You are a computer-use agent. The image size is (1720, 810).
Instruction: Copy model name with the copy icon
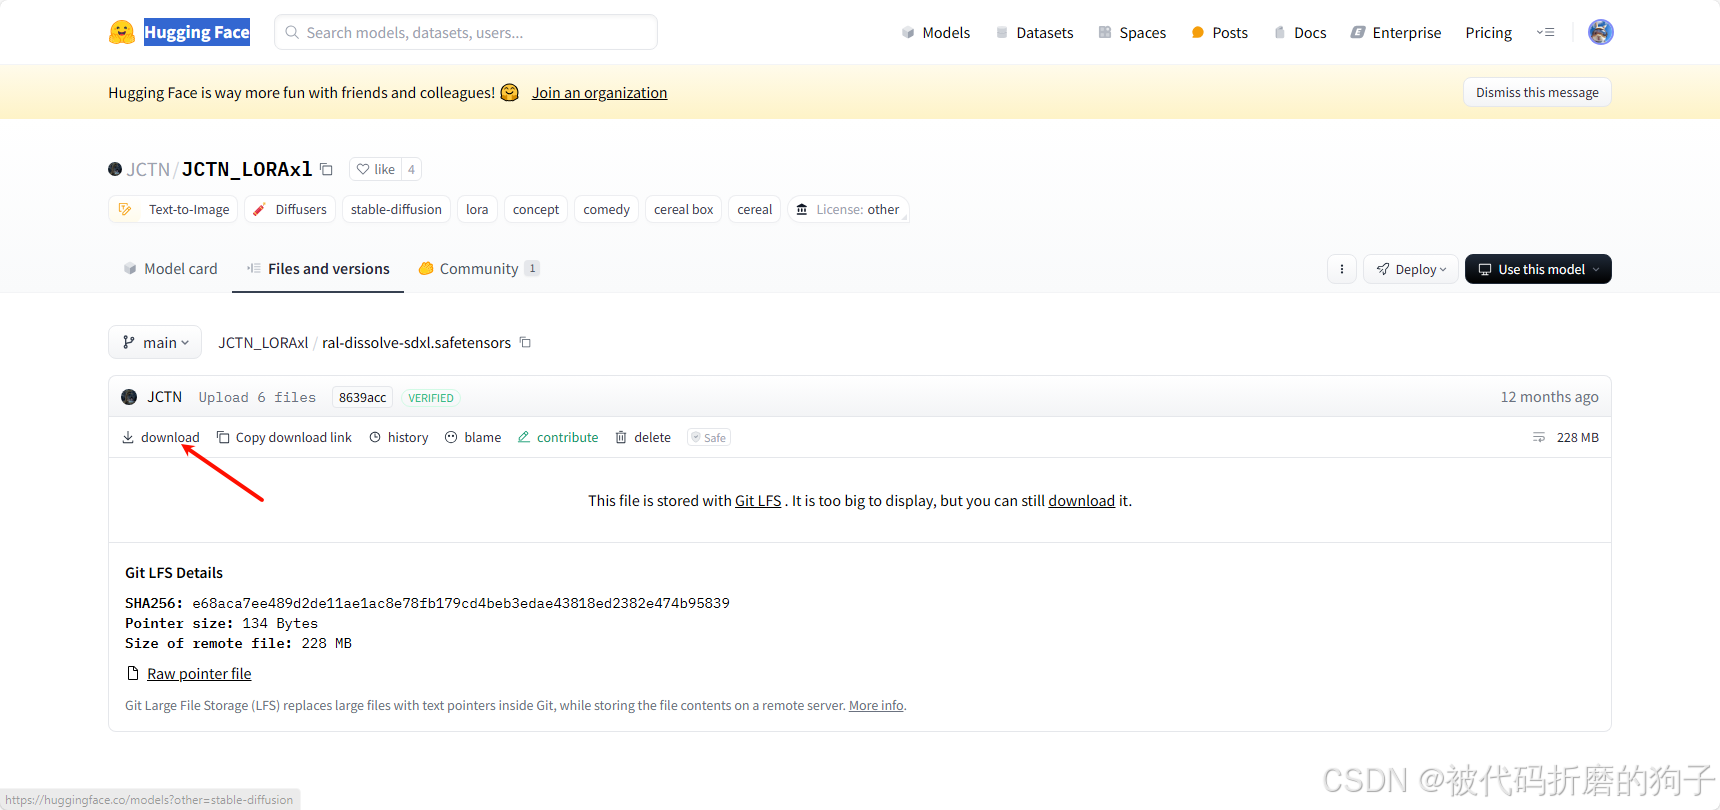pos(326,169)
